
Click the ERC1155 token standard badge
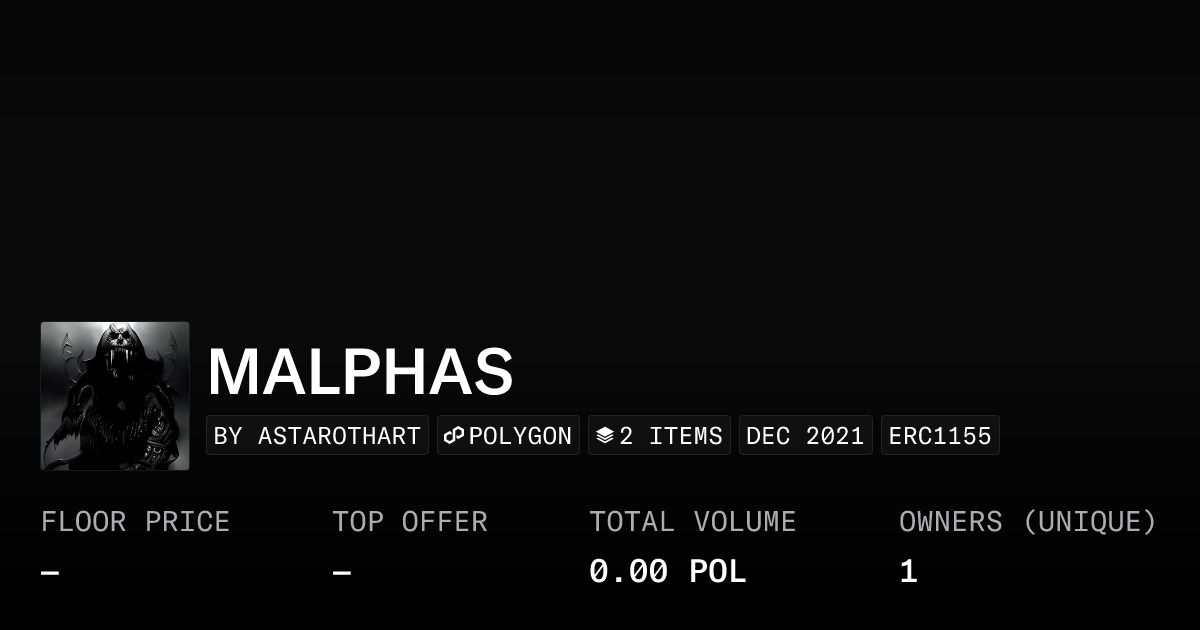coord(940,436)
